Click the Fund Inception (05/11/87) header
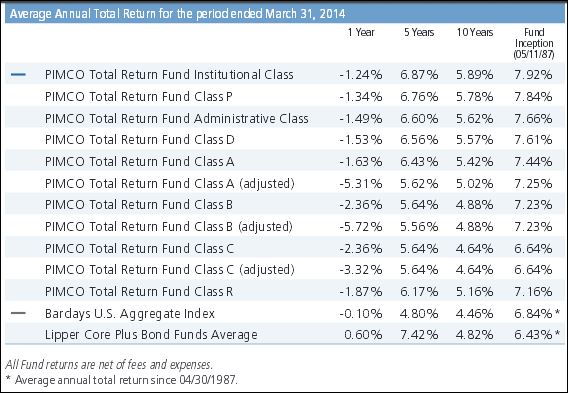This screenshot has height=393, width=568. [534, 43]
